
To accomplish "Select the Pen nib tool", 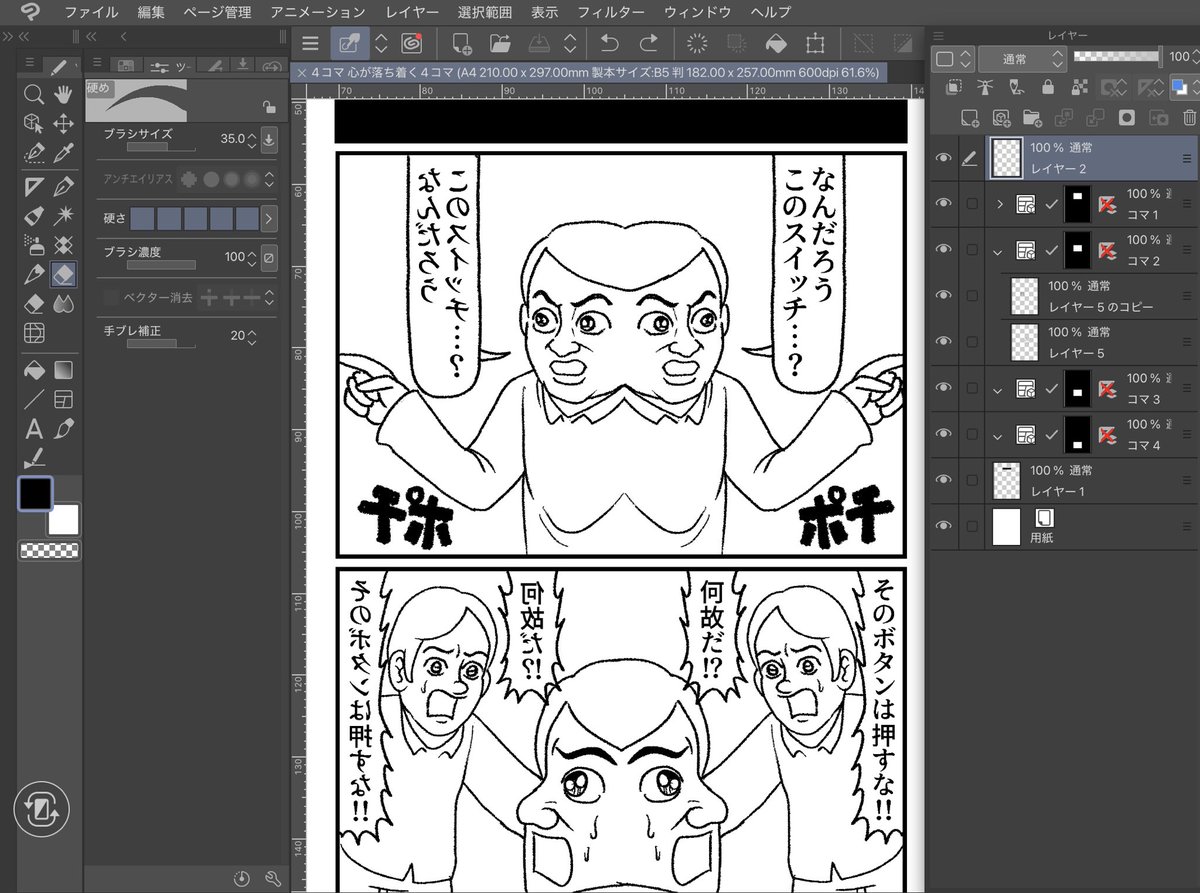I will pos(63,186).
